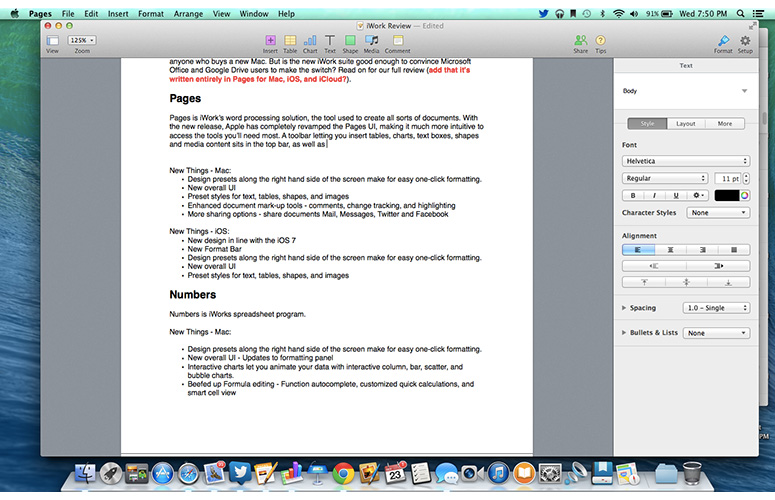Open the View toolbar button
This screenshot has width=775, height=500.
pos(52,43)
